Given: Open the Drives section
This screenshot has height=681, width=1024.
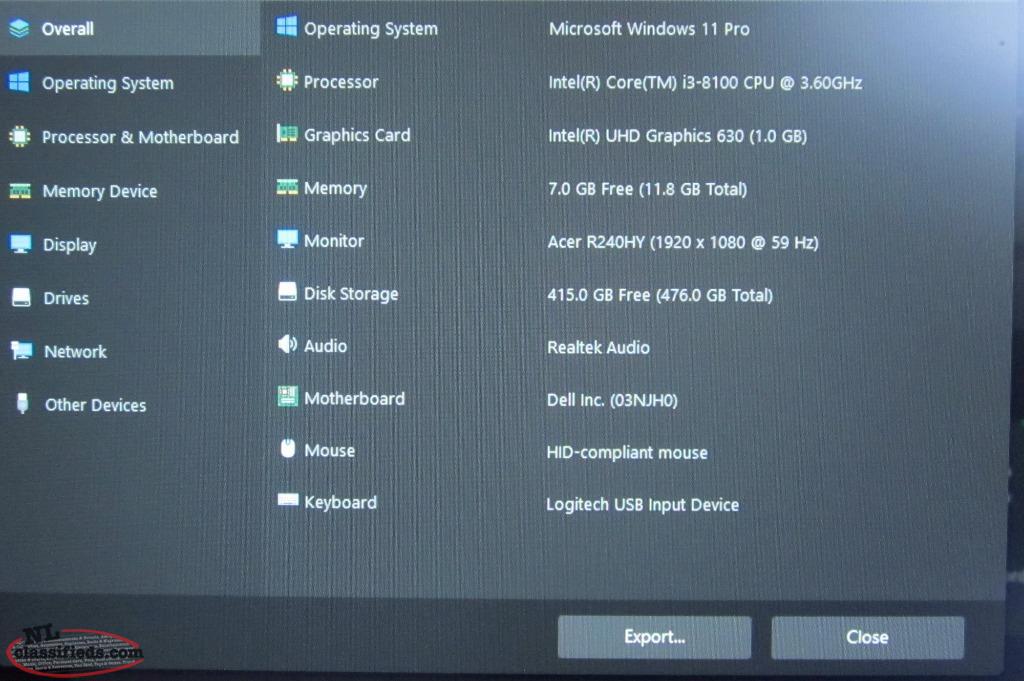Looking at the screenshot, I should [130, 298].
